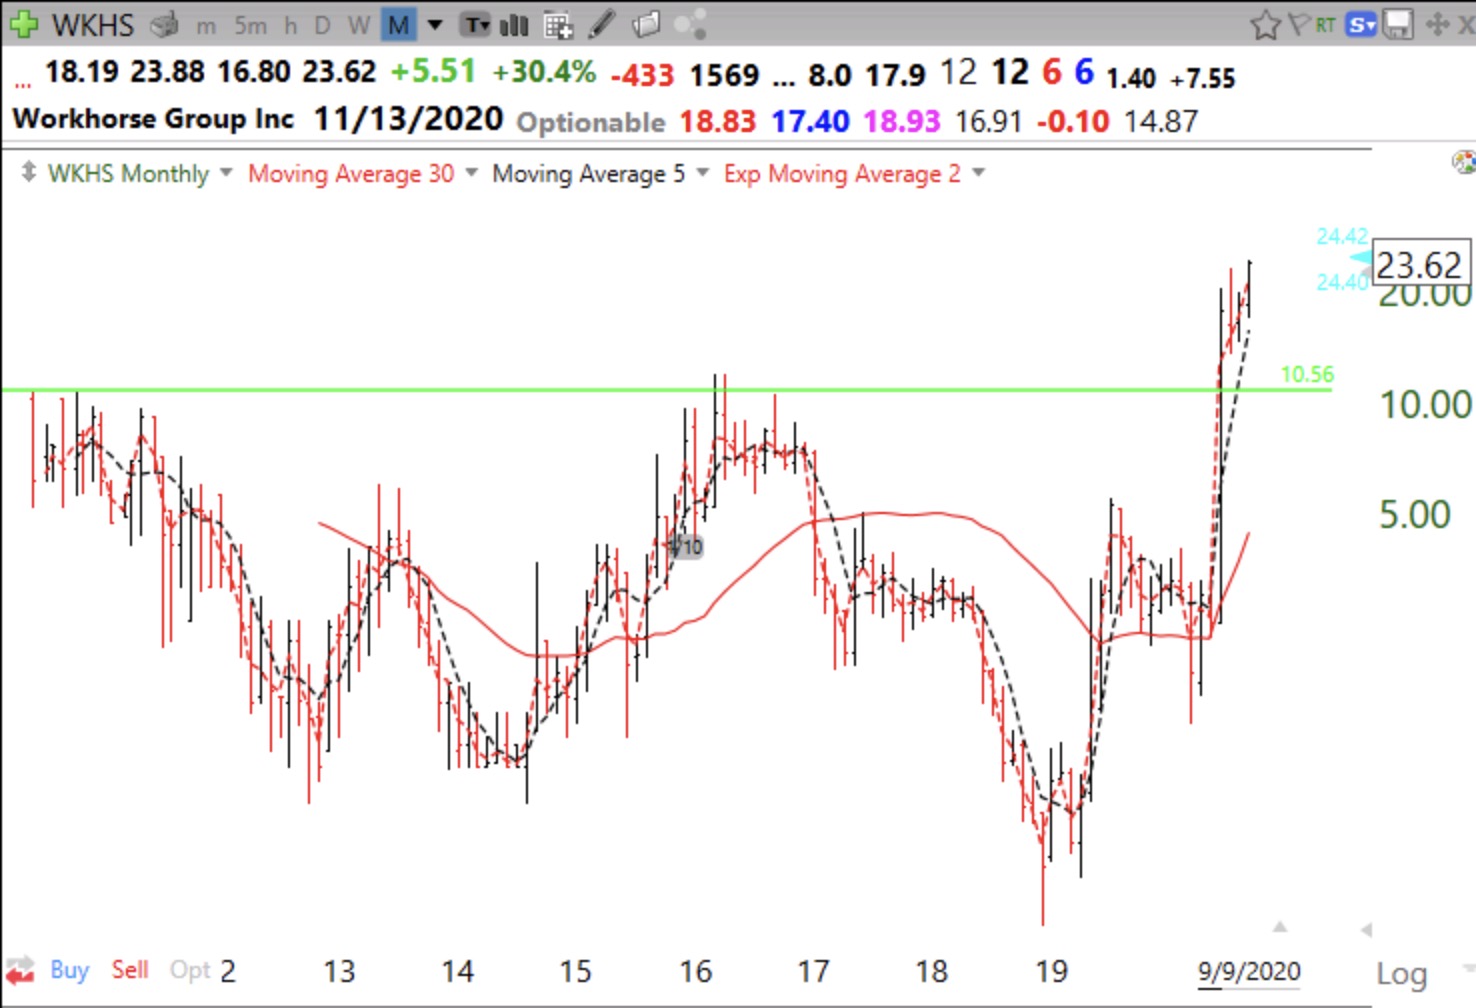This screenshot has height=1008, width=1476.
Task: Switch chart to Daily timeframe (D)
Action: [322, 25]
